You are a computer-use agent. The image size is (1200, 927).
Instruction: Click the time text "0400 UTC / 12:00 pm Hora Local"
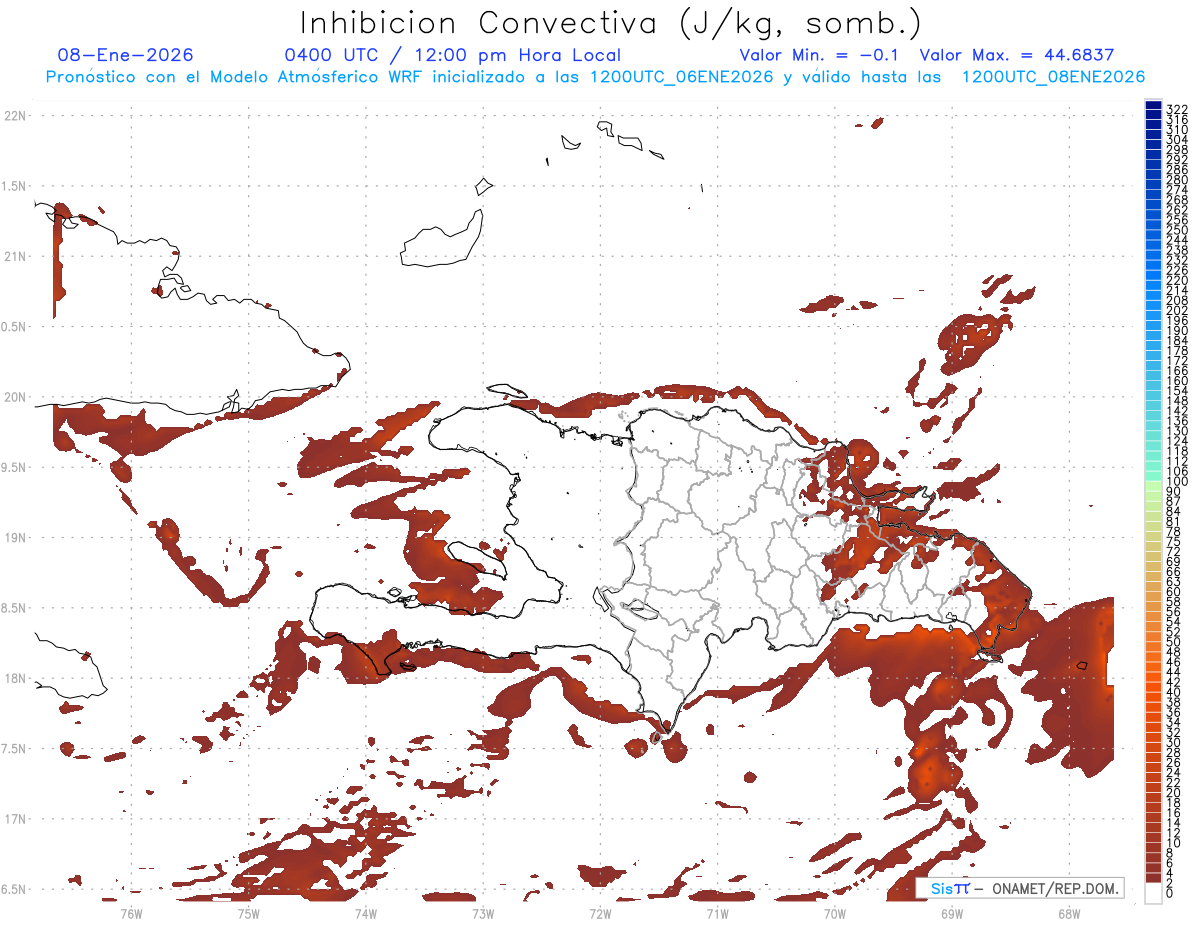[453, 55]
